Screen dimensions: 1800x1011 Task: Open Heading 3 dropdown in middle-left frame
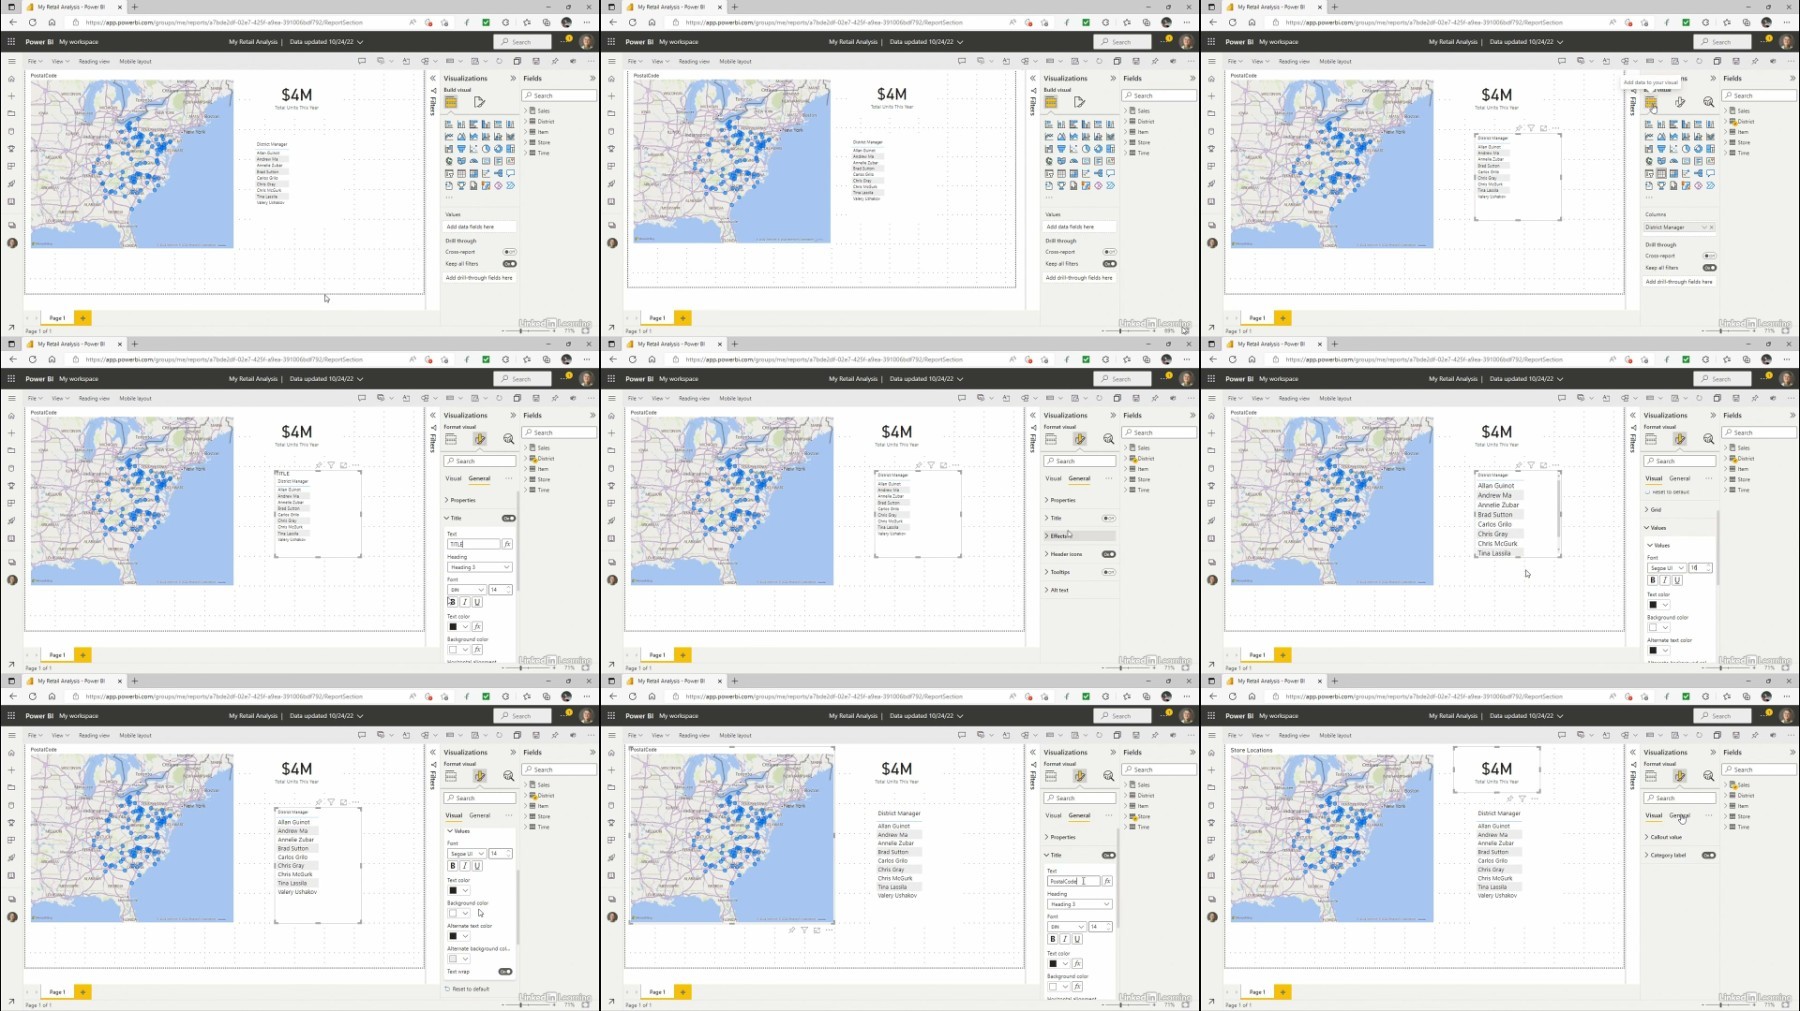479,567
